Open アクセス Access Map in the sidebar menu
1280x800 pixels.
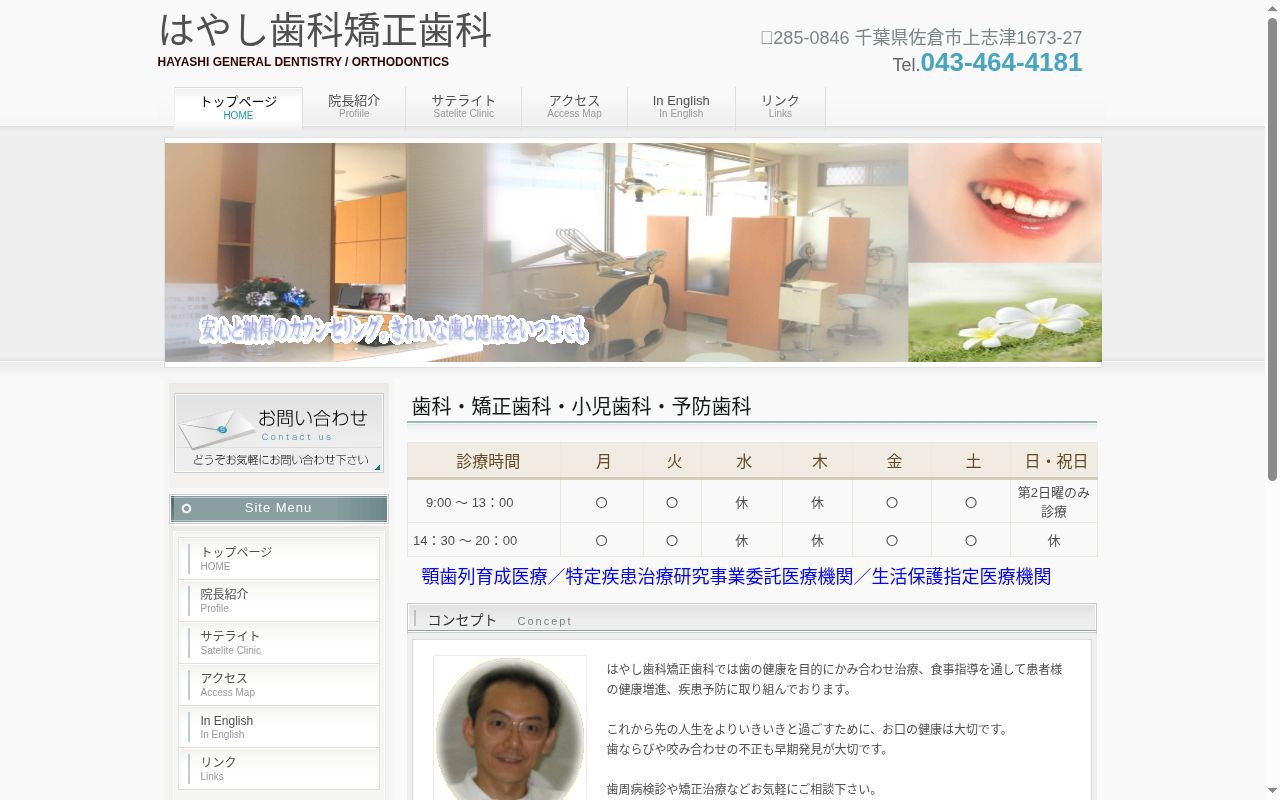pos(279,684)
